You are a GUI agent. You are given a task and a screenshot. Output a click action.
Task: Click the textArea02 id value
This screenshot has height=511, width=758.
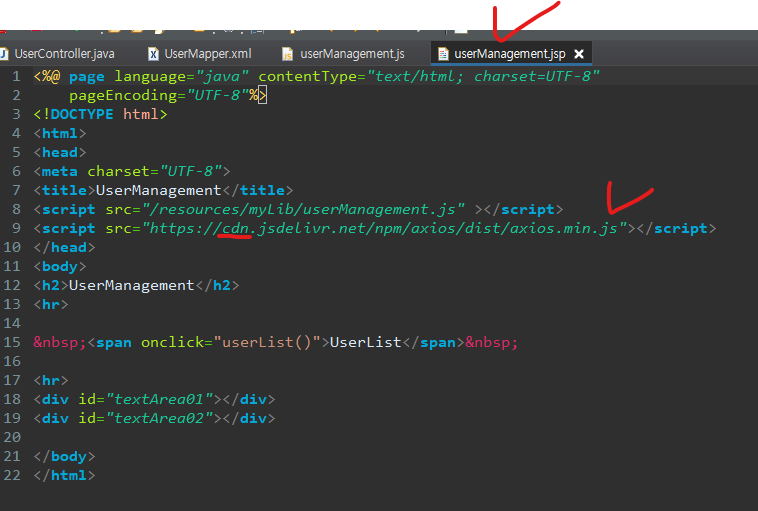click(160, 418)
